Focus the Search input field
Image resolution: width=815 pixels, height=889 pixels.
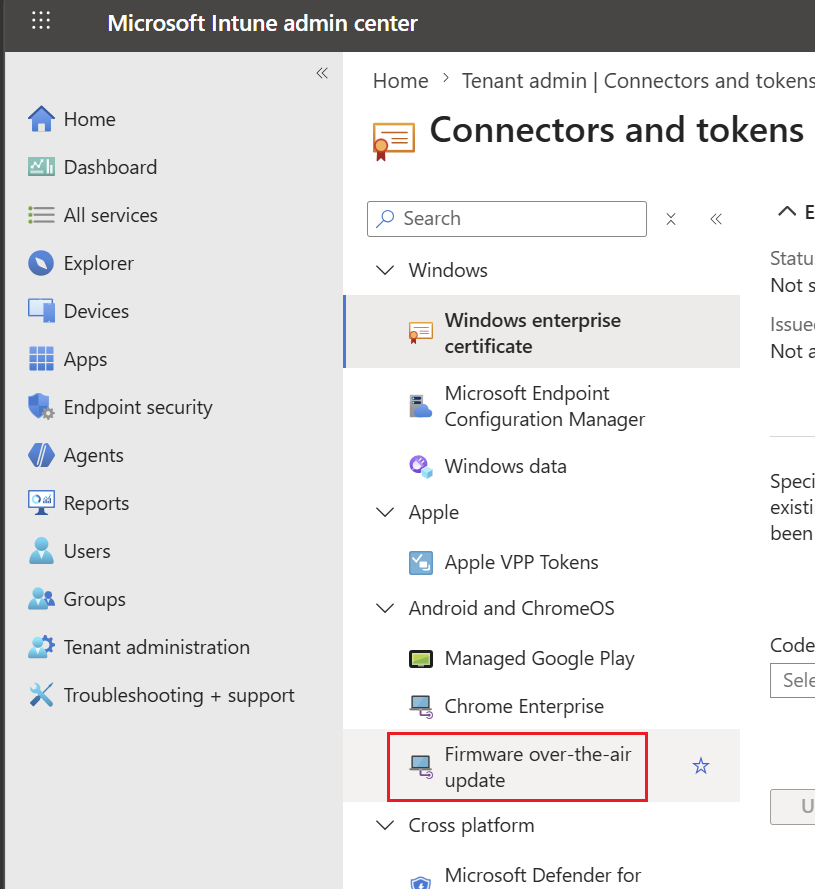click(506, 219)
